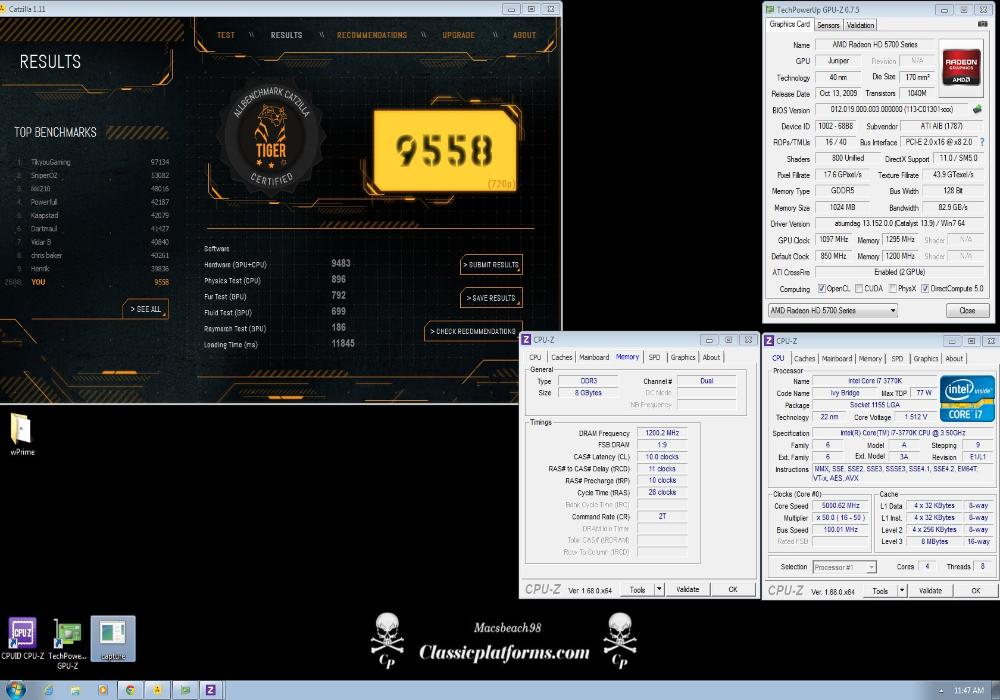The image size is (1000, 700).
Task: Toggle the CUDA checkbox in GPU-Z
Action: [858, 289]
